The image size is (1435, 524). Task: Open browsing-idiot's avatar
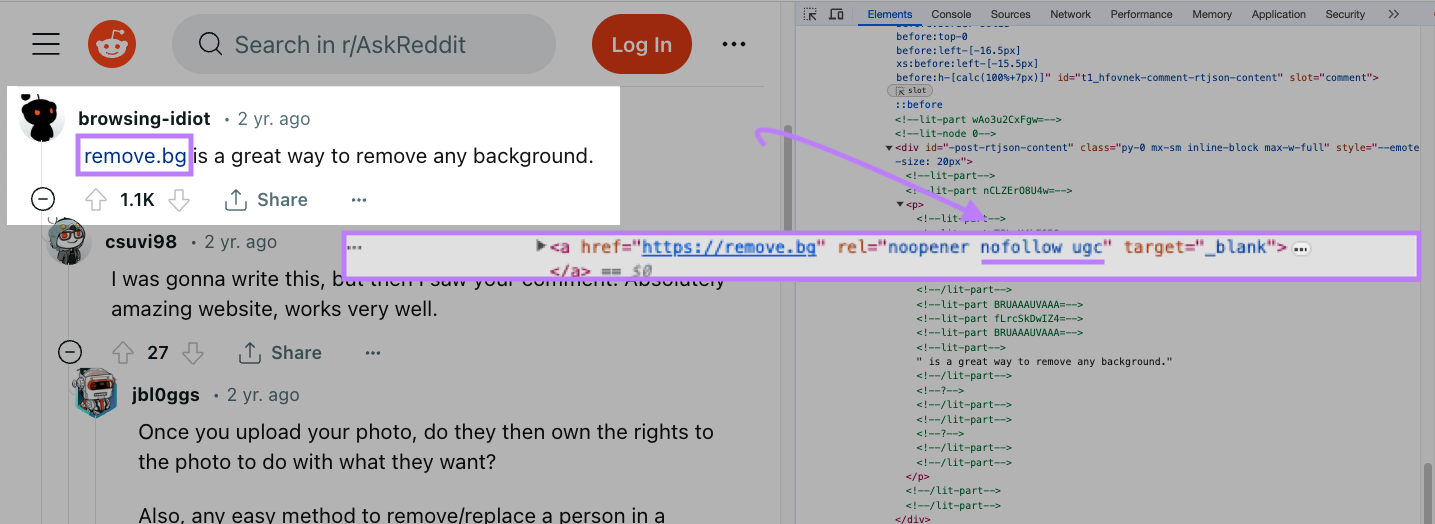tap(40, 119)
